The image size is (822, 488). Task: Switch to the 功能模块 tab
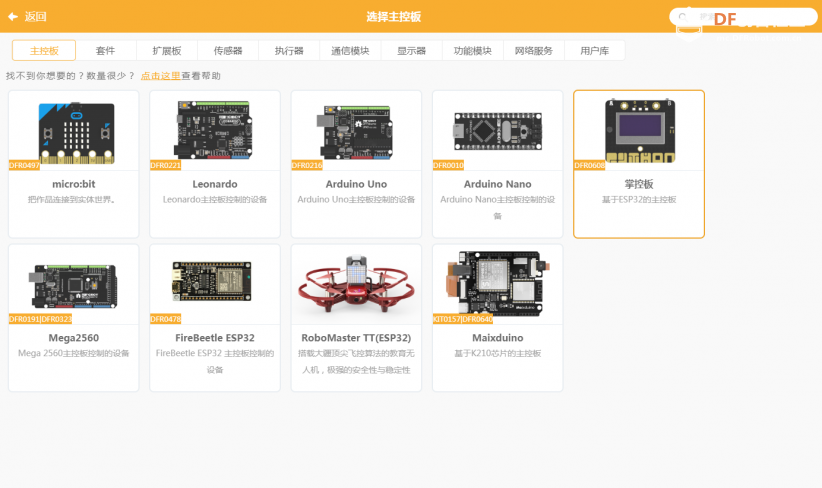[x=473, y=51]
